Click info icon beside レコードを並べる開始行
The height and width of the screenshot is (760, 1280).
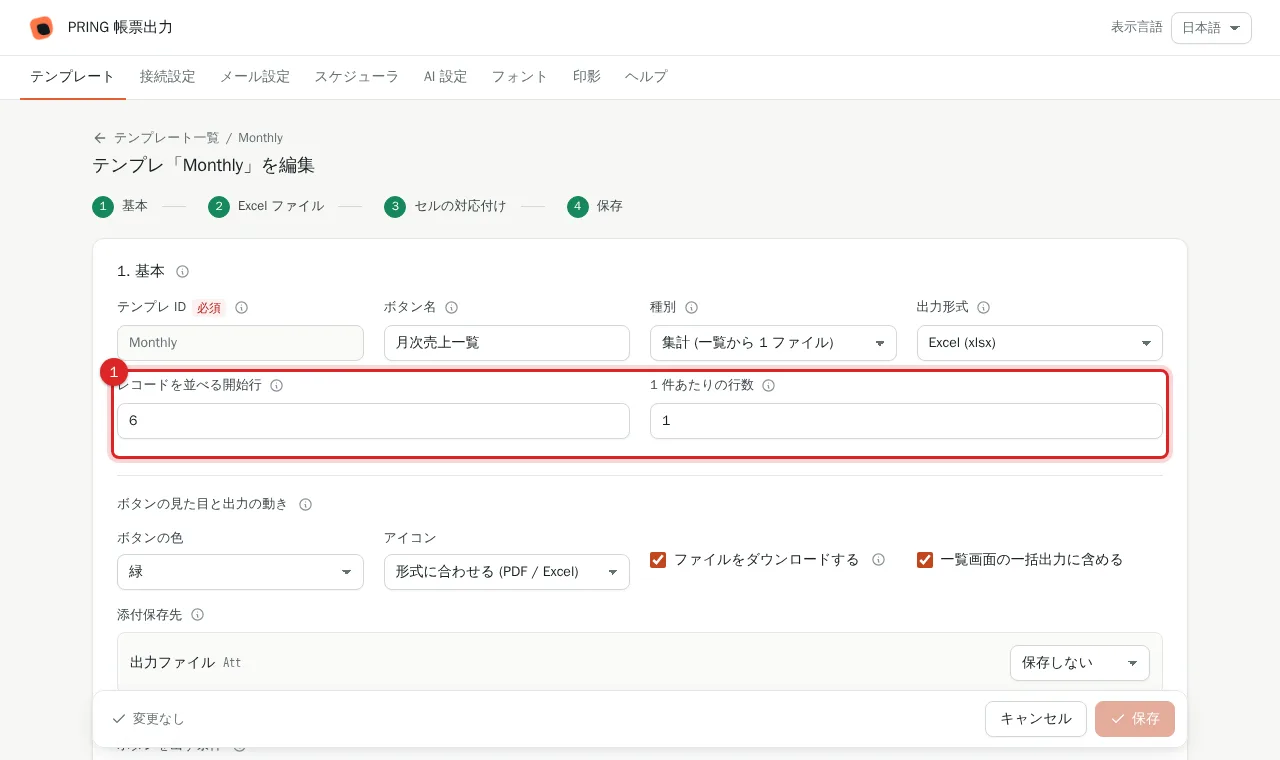coord(276,385)
